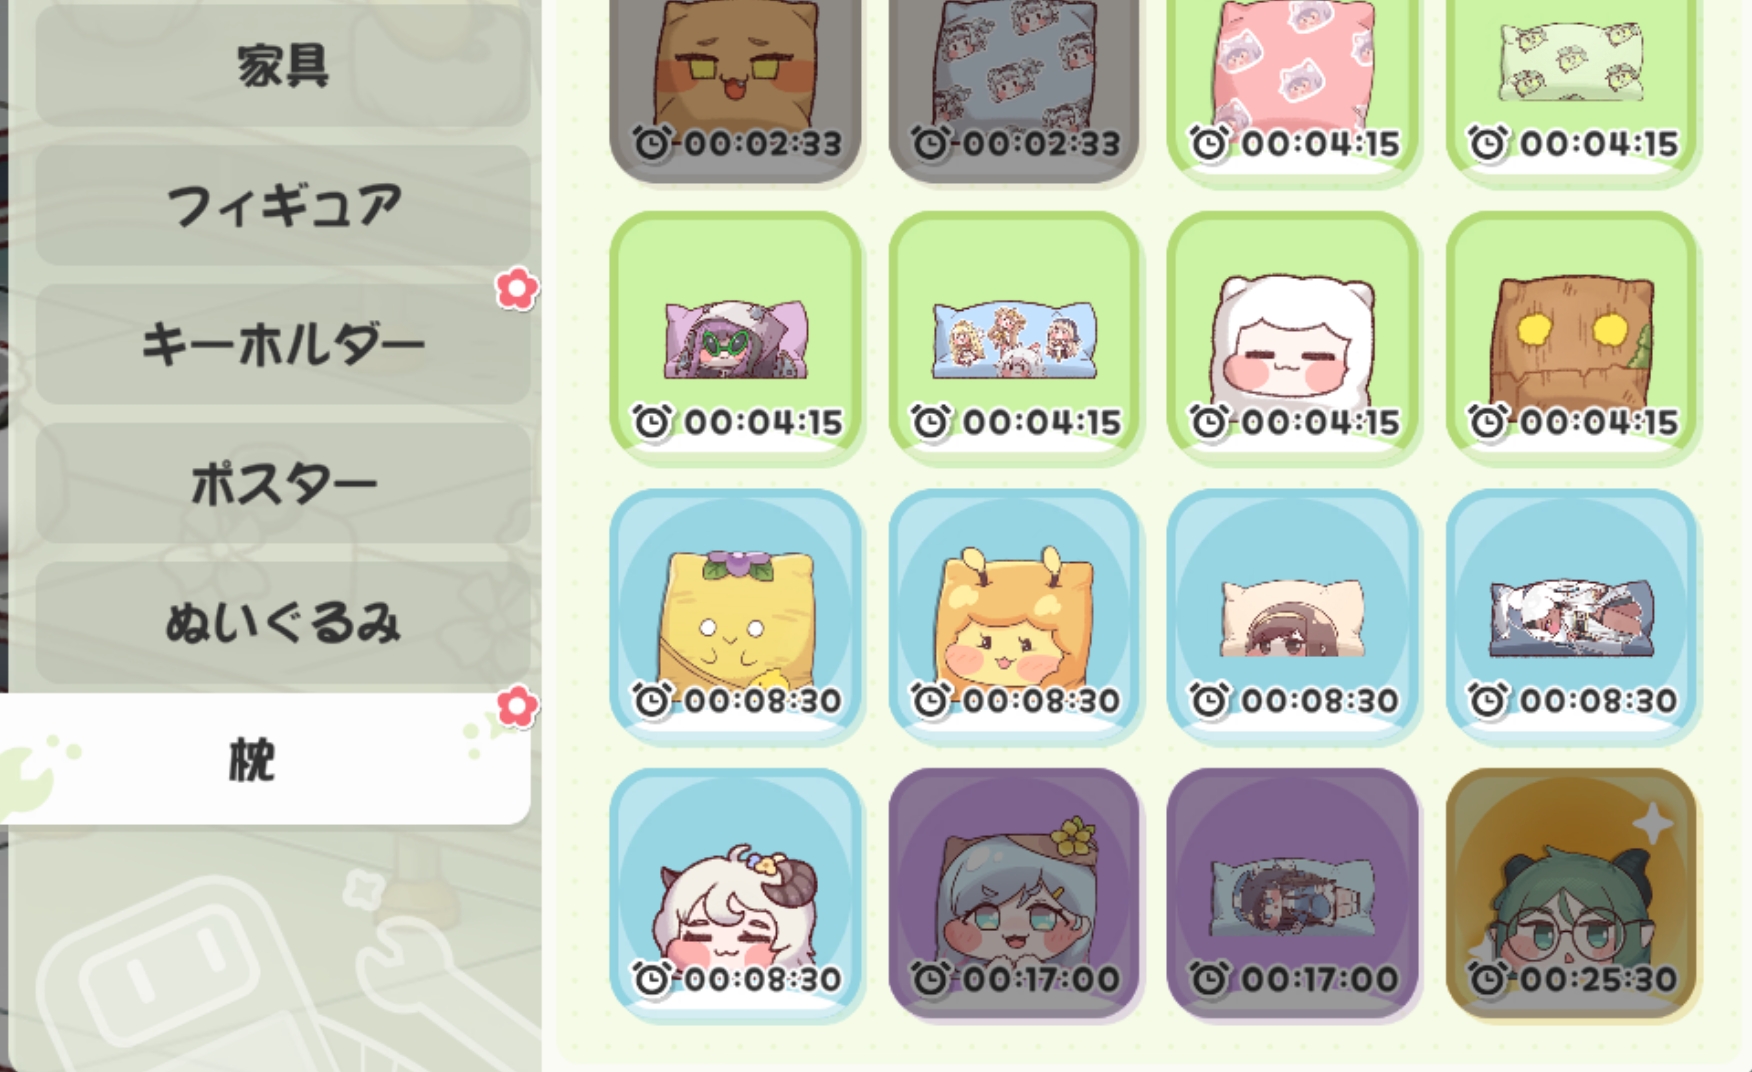Select the 枕 category tab
Screen dimensions: 1752x1072
[x=265, y=760]
